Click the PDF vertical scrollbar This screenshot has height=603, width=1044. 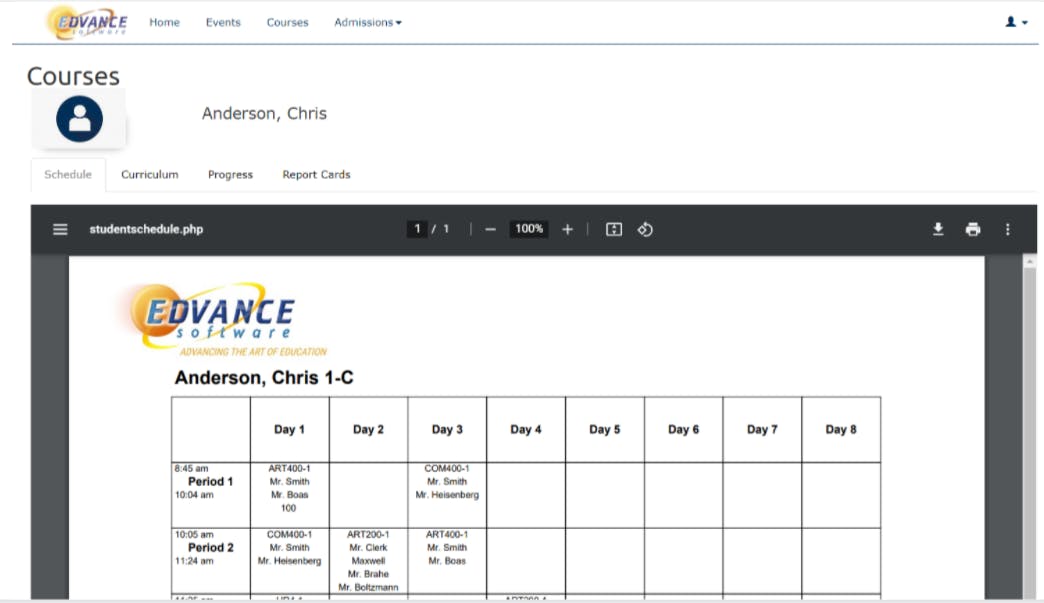tap(1029, 426)
